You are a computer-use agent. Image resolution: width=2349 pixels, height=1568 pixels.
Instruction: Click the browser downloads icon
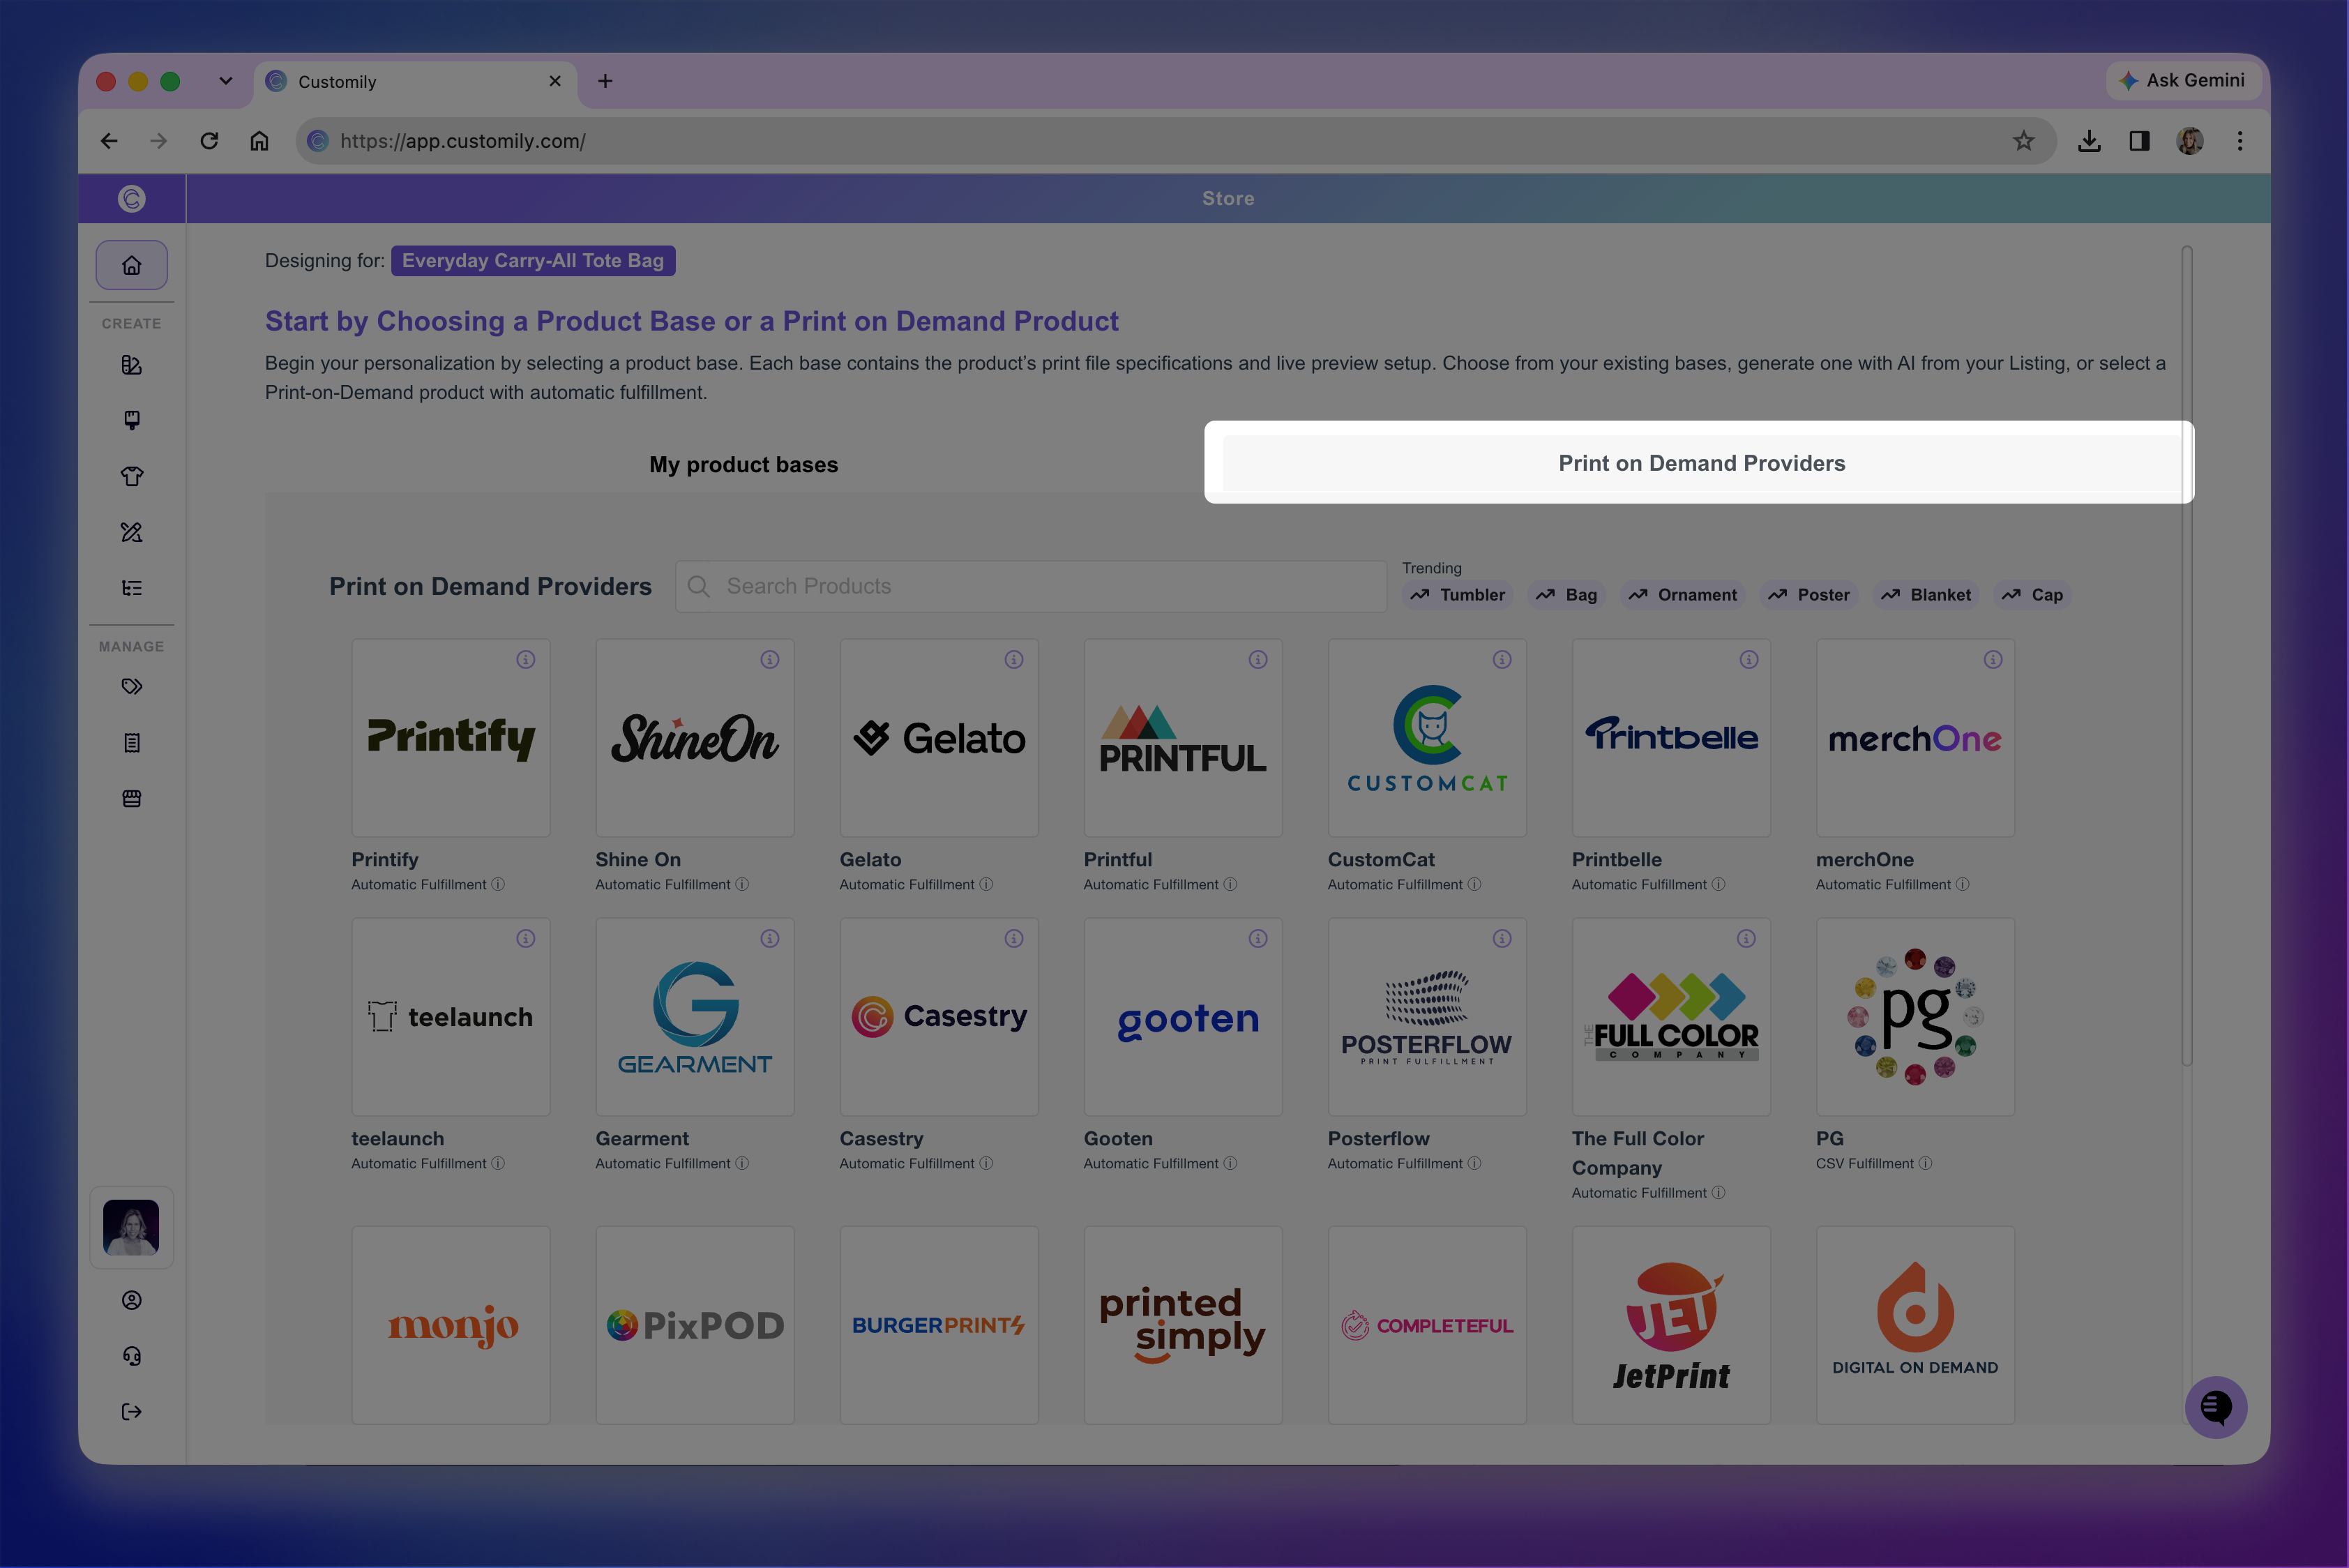coord(2089,141)
